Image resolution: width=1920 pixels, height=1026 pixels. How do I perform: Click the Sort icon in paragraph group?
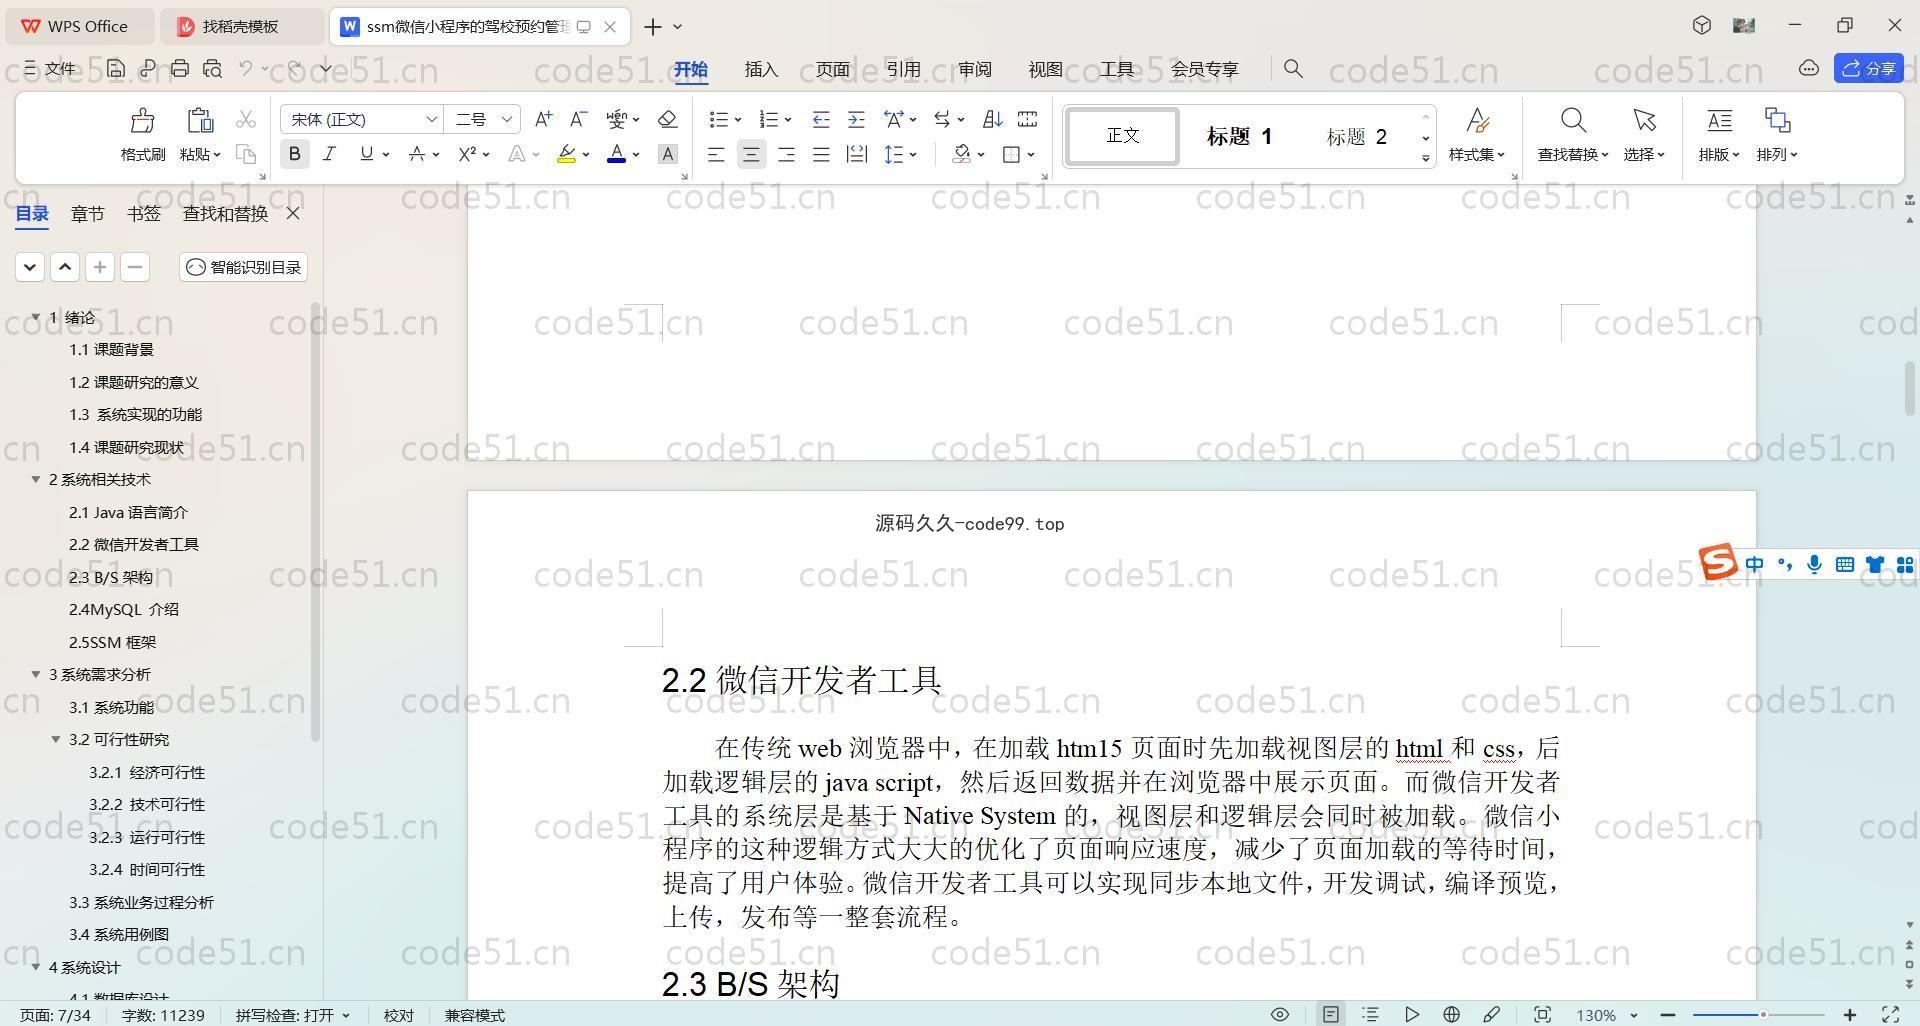[x=992, y=119]
